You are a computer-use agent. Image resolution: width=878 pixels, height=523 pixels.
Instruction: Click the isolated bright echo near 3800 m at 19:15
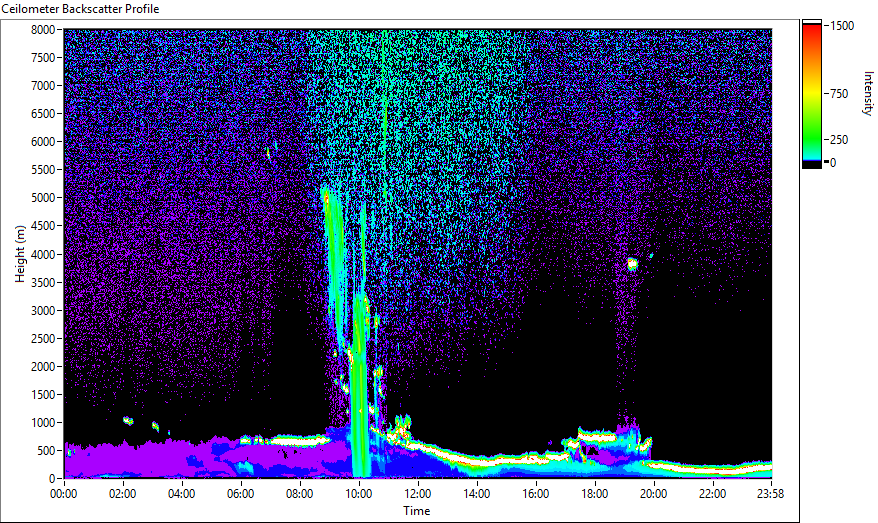(633, 264)
